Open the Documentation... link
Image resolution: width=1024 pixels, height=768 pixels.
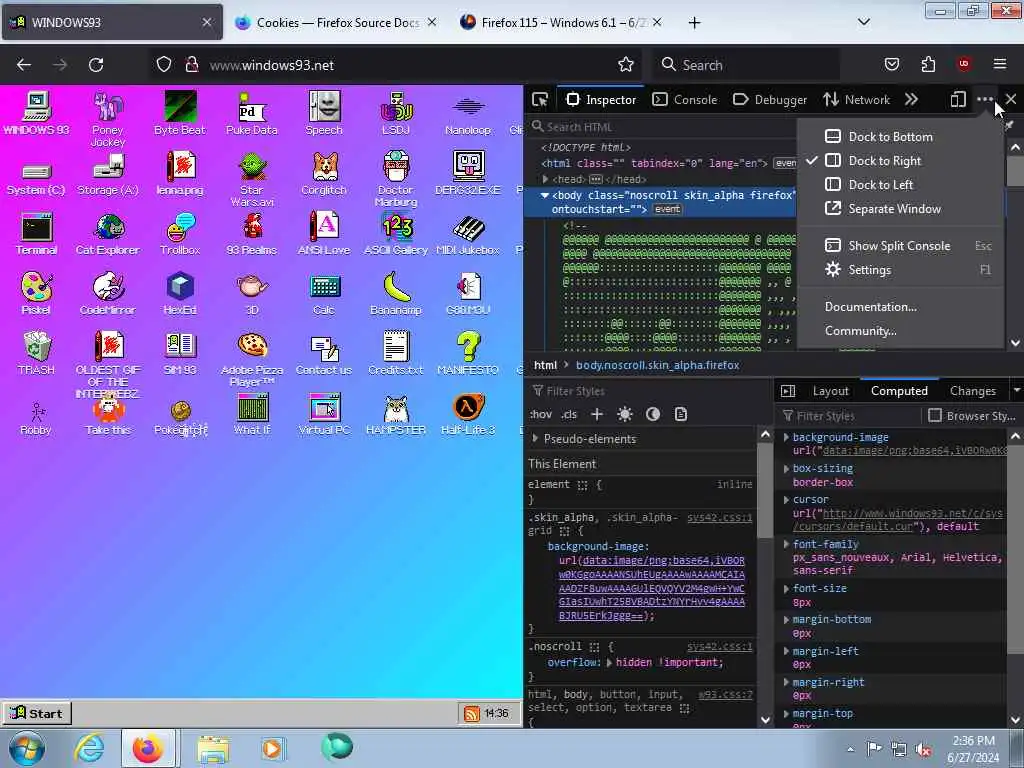[871, 307]
